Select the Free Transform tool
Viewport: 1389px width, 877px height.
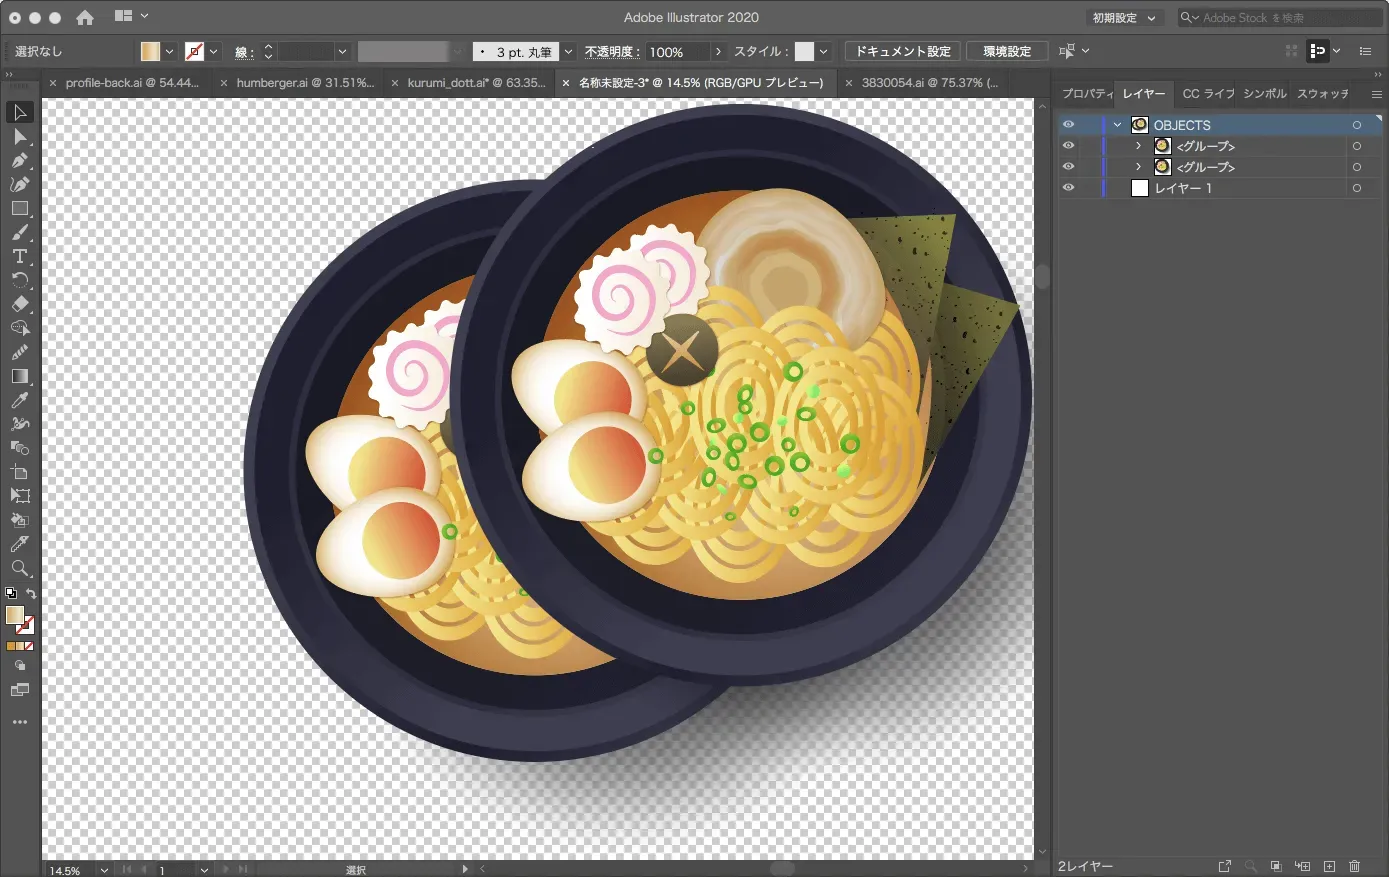click(x=20, y=496)
